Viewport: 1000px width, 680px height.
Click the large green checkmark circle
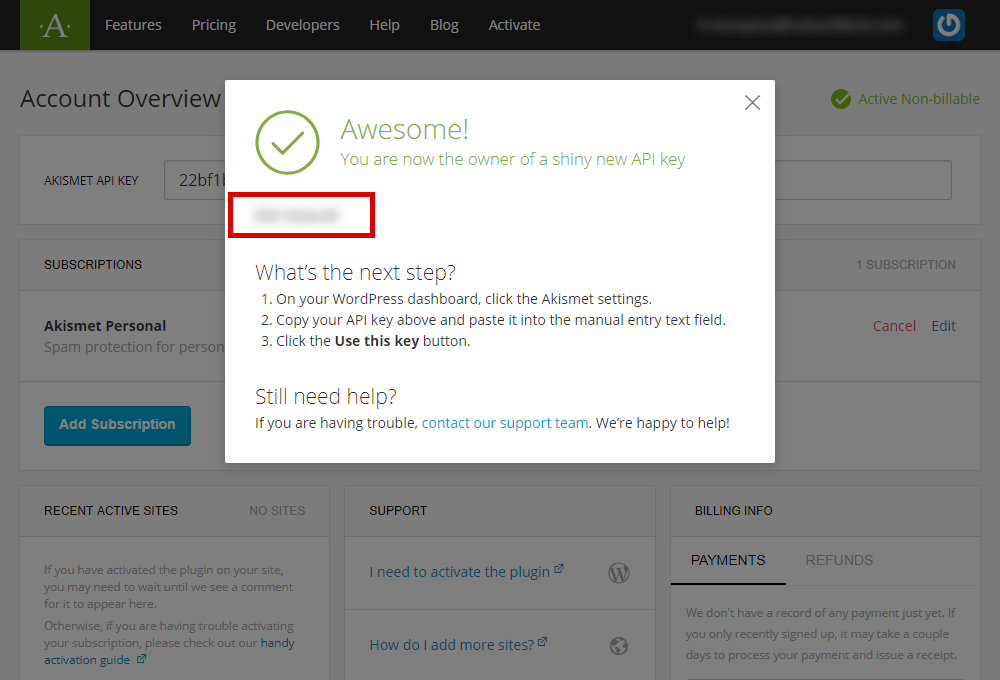[x=287, y=143]
